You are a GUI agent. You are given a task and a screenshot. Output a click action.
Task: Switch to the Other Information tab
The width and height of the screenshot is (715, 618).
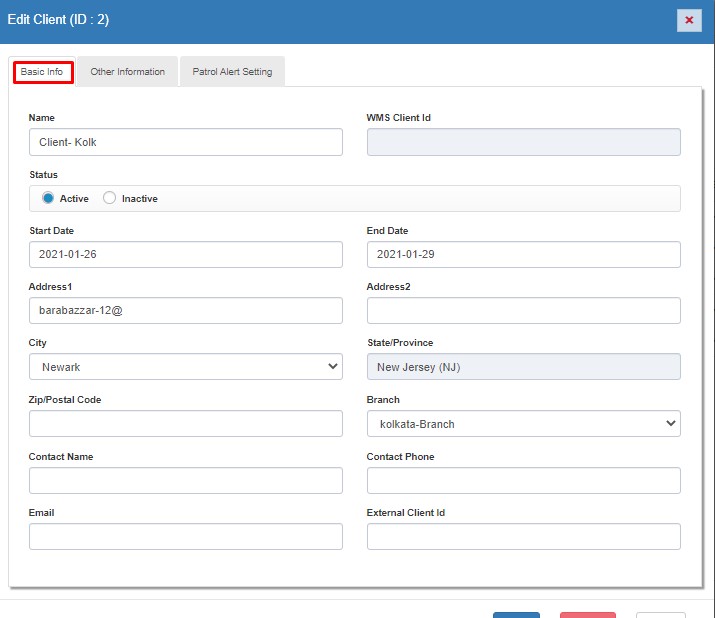click(x=127, y=72)
